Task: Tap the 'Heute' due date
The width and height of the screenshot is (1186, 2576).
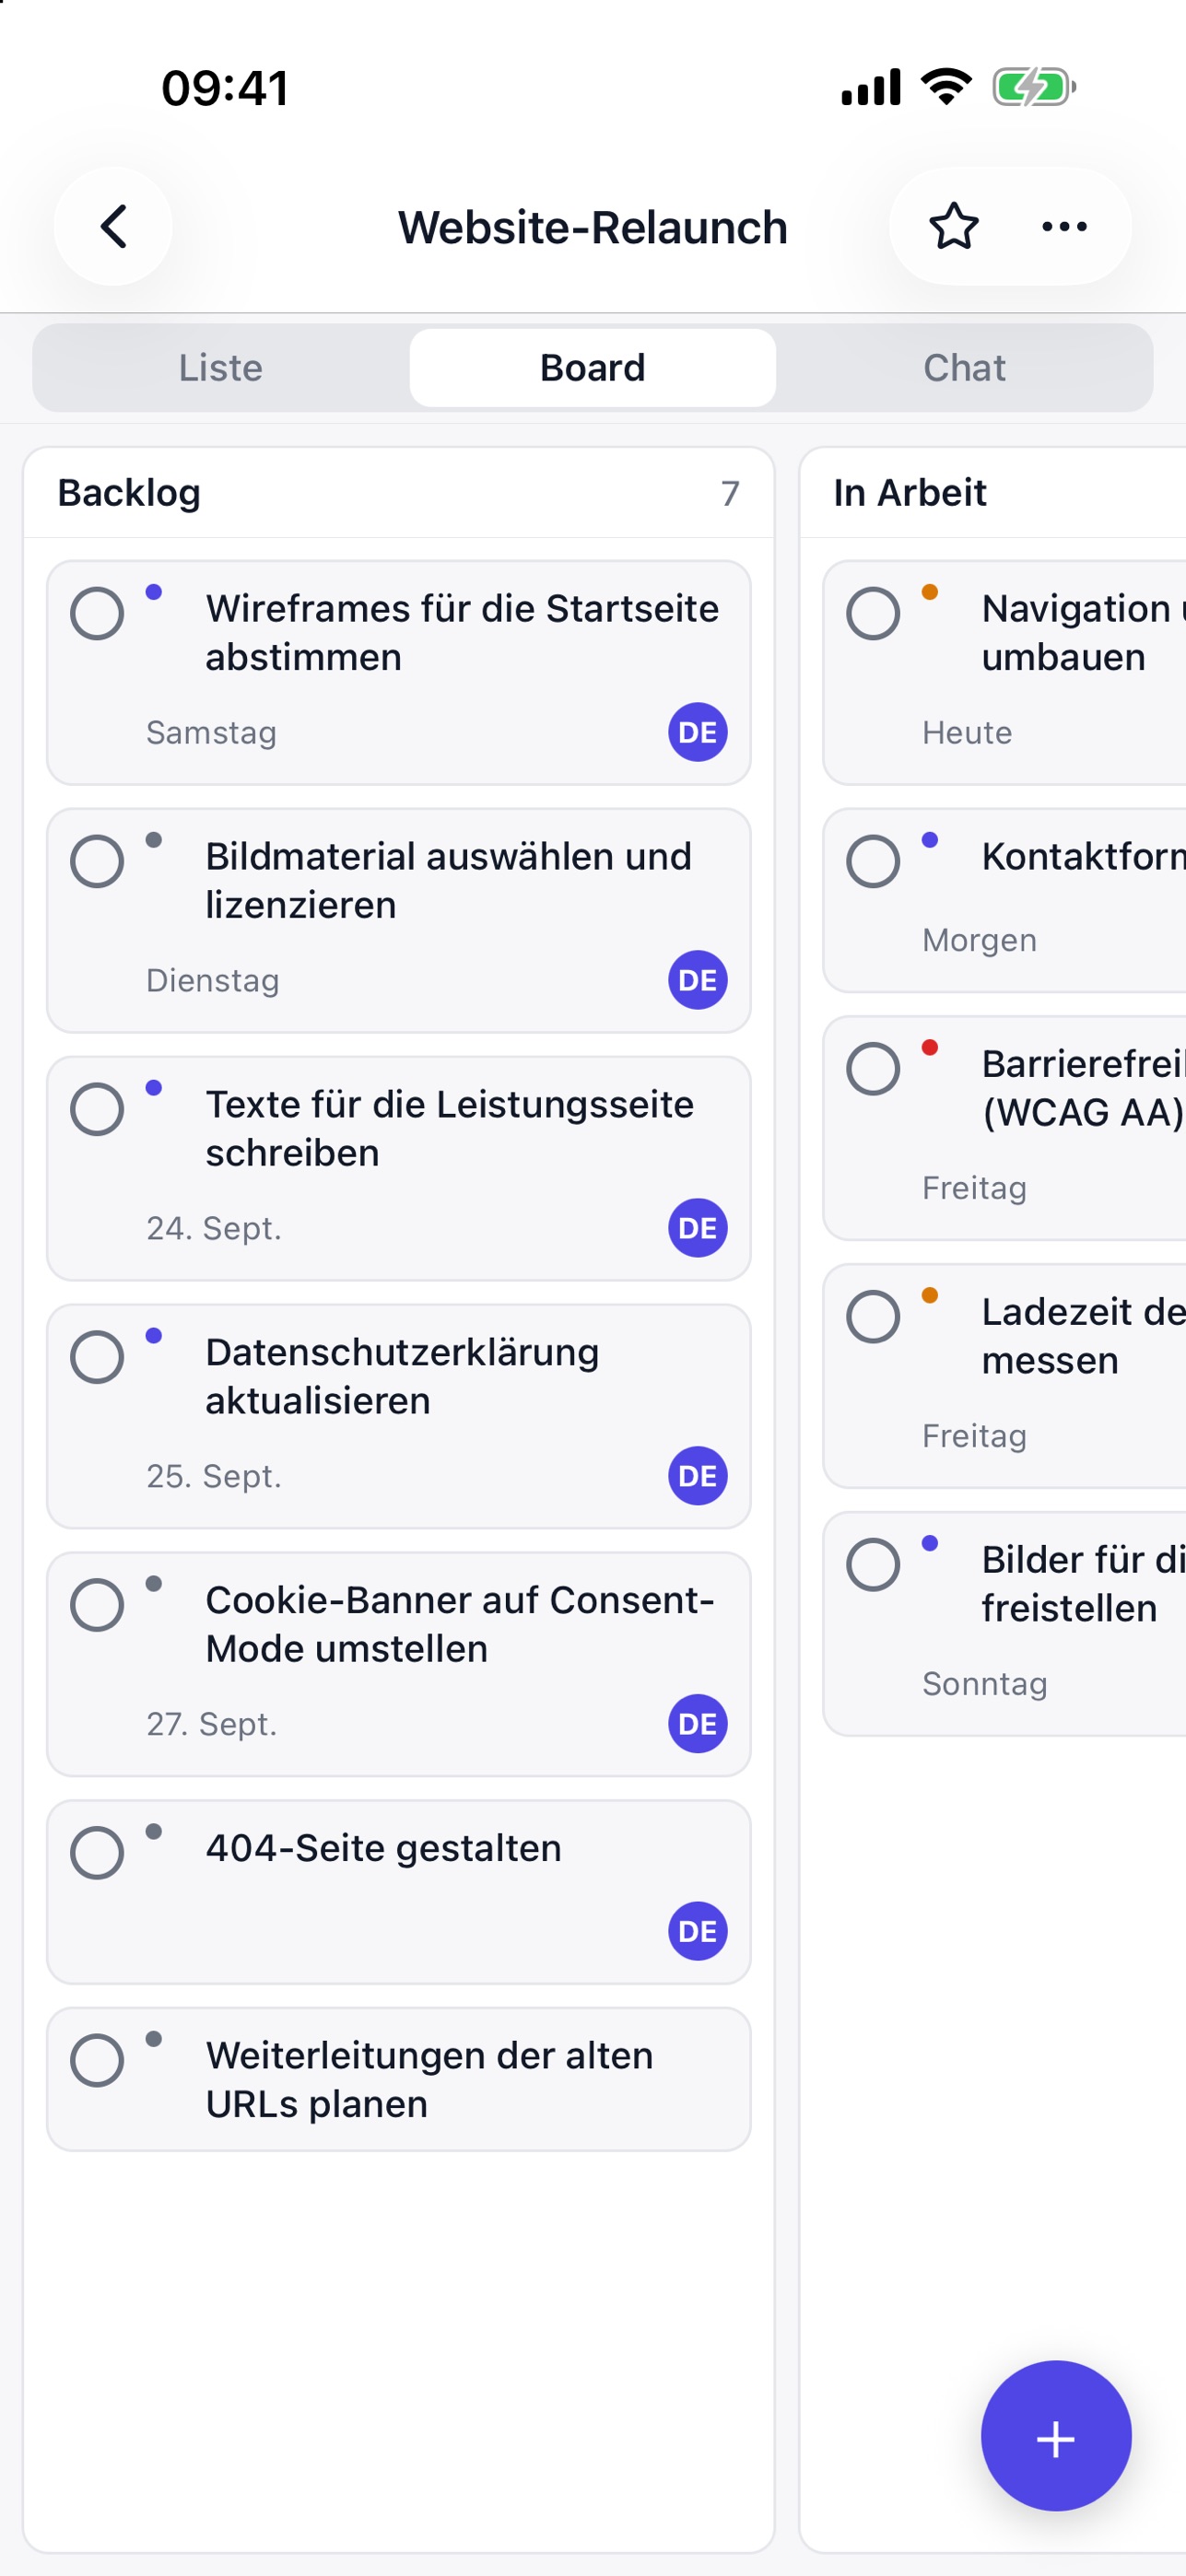Action: [x=967, y=733]
